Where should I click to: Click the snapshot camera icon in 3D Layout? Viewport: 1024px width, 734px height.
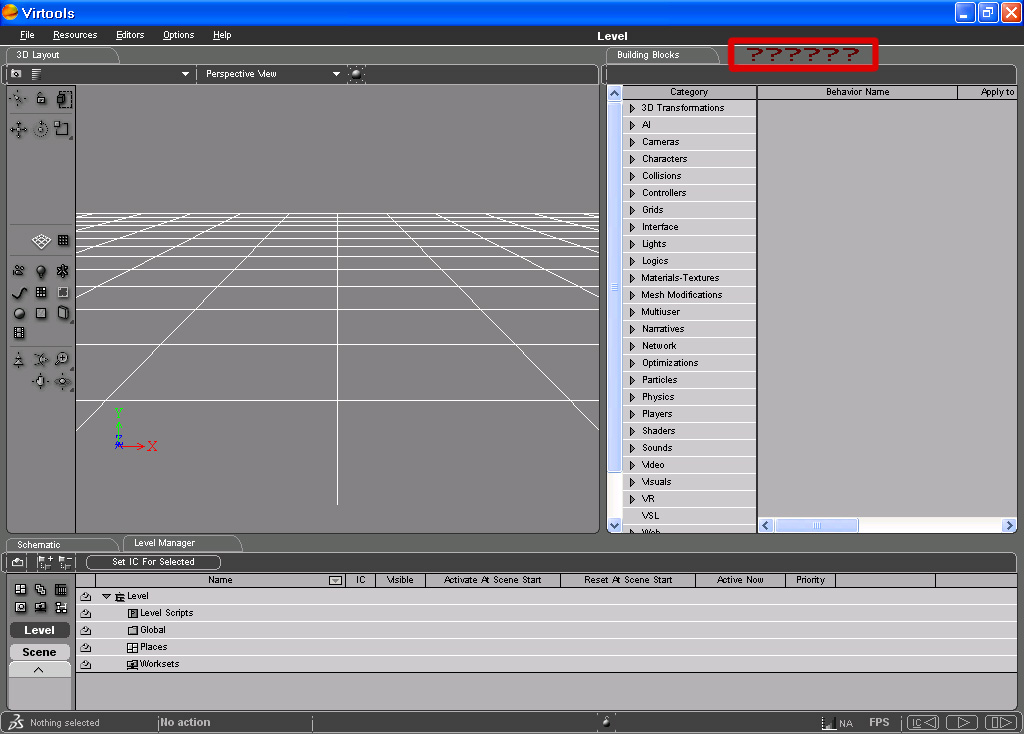16,74
